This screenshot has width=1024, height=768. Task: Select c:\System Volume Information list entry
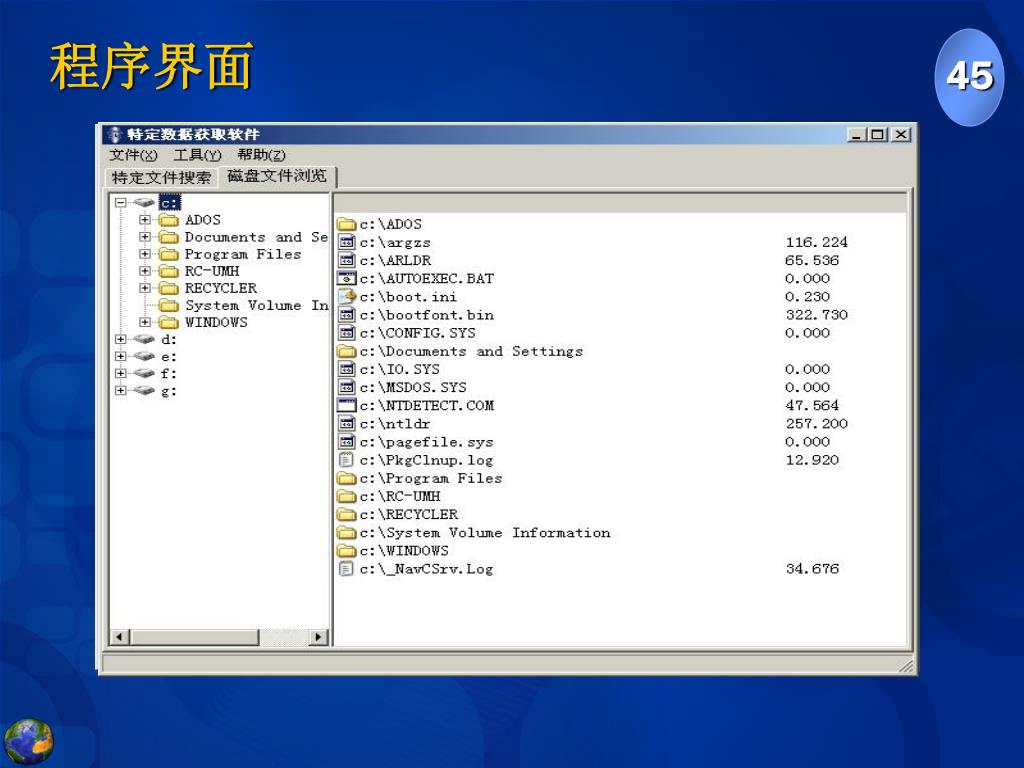[485, 533]
